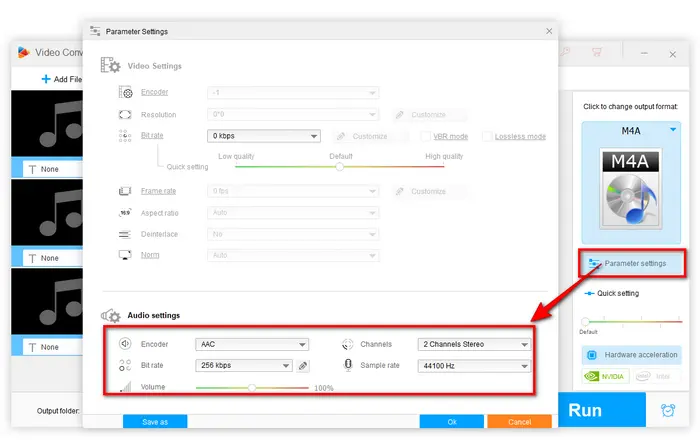Click the Norm monitor icon
The width and height of the screenshot is (700, 440).
click(x=125, y=255)
